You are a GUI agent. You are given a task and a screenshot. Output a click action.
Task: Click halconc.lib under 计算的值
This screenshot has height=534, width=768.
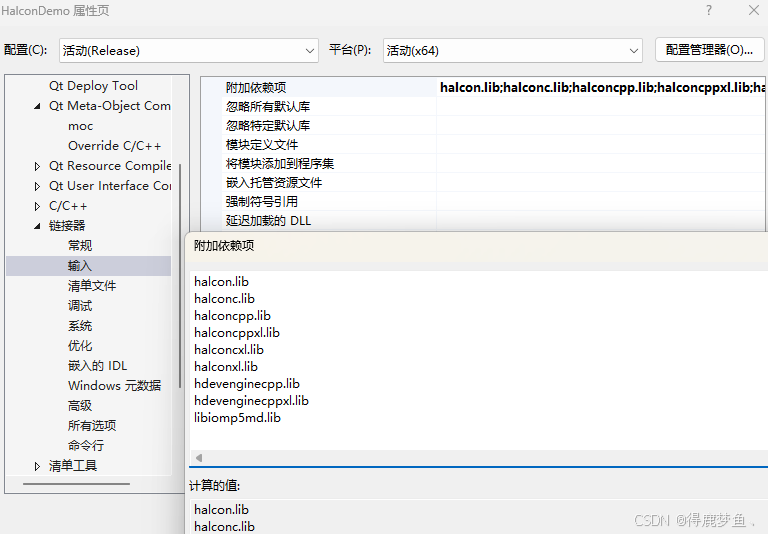(x=224, y=527)
